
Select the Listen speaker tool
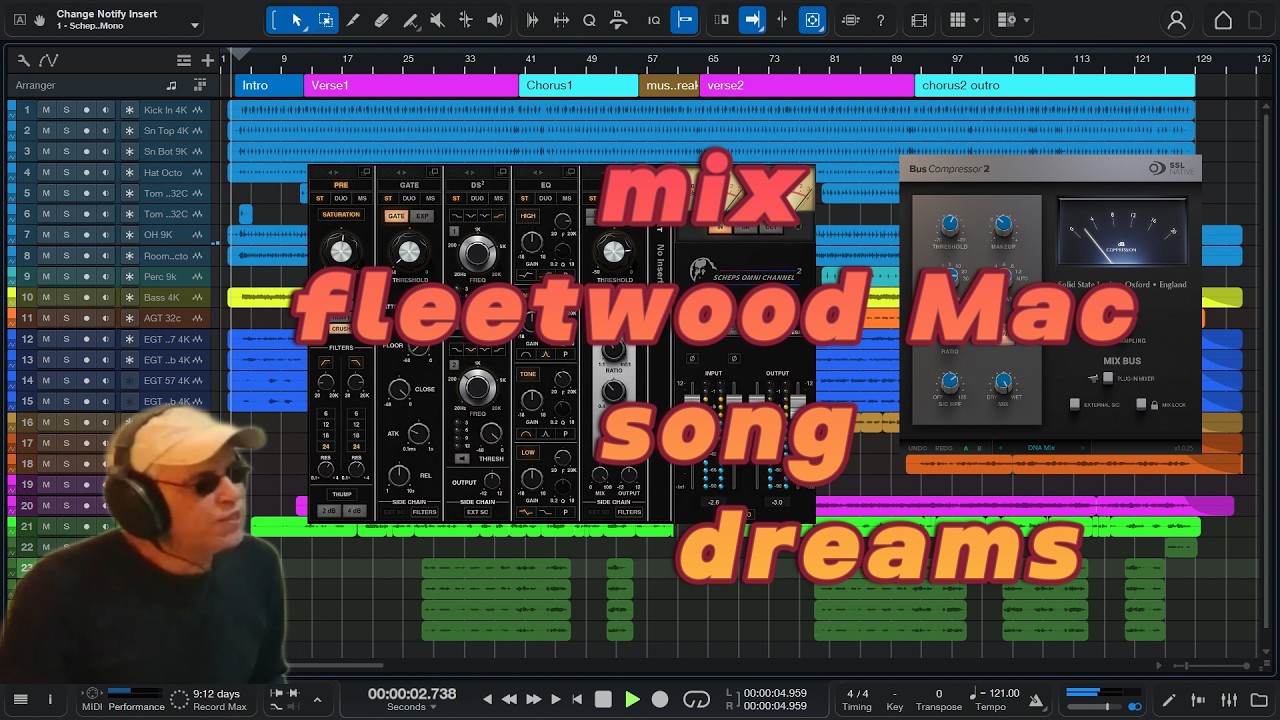[494, 20]
